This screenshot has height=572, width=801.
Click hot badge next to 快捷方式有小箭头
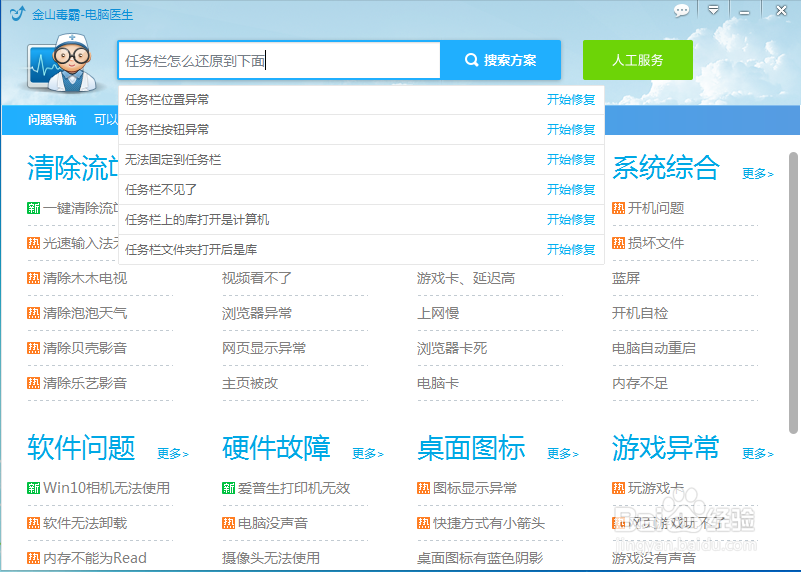(x=423, y=523)
